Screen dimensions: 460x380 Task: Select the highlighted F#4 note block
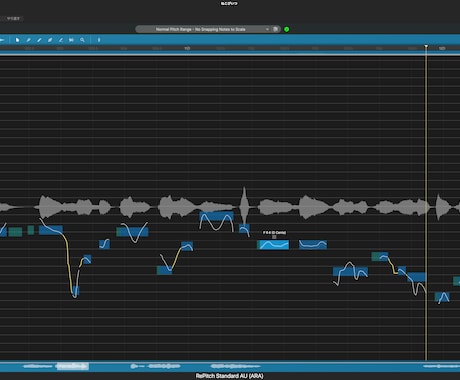(x=273, y=245)
